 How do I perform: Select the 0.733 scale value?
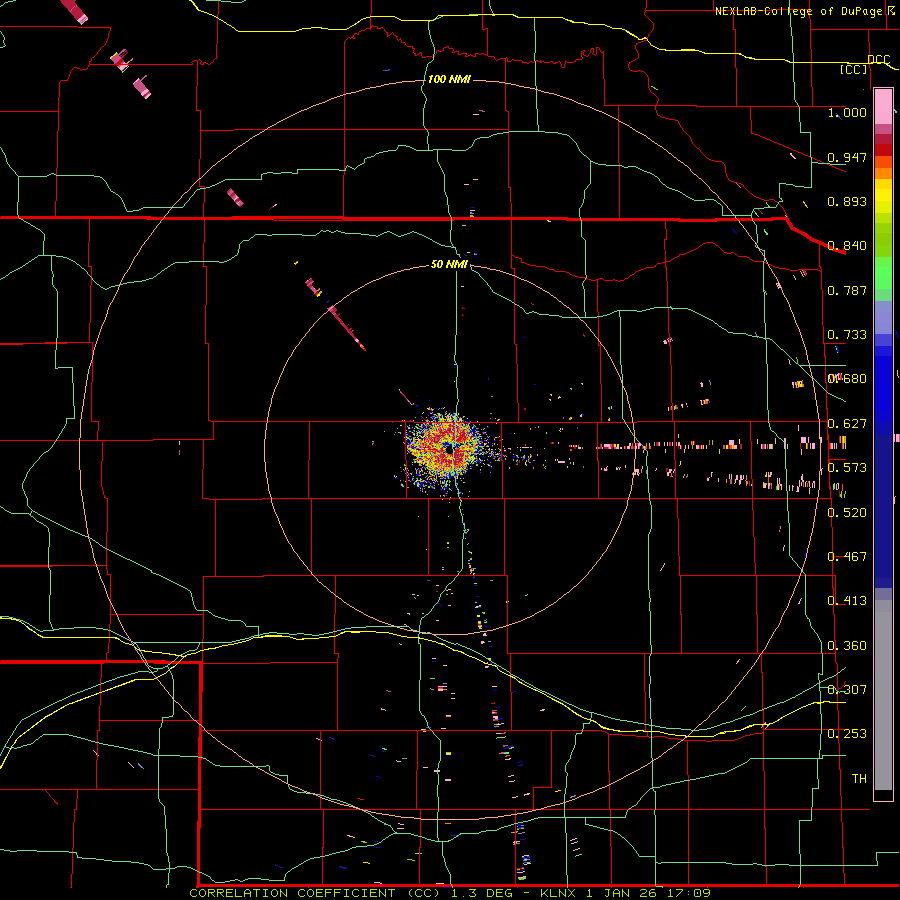tap(847, 335)
